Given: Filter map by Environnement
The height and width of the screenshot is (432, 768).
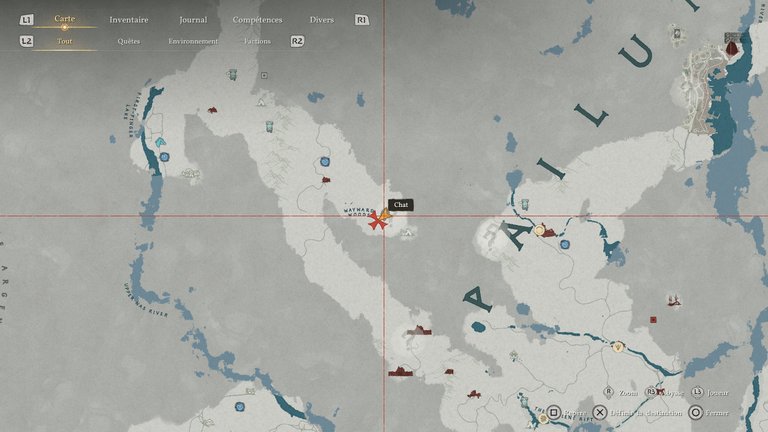Looking at the screenshot, I should [193, 41].
